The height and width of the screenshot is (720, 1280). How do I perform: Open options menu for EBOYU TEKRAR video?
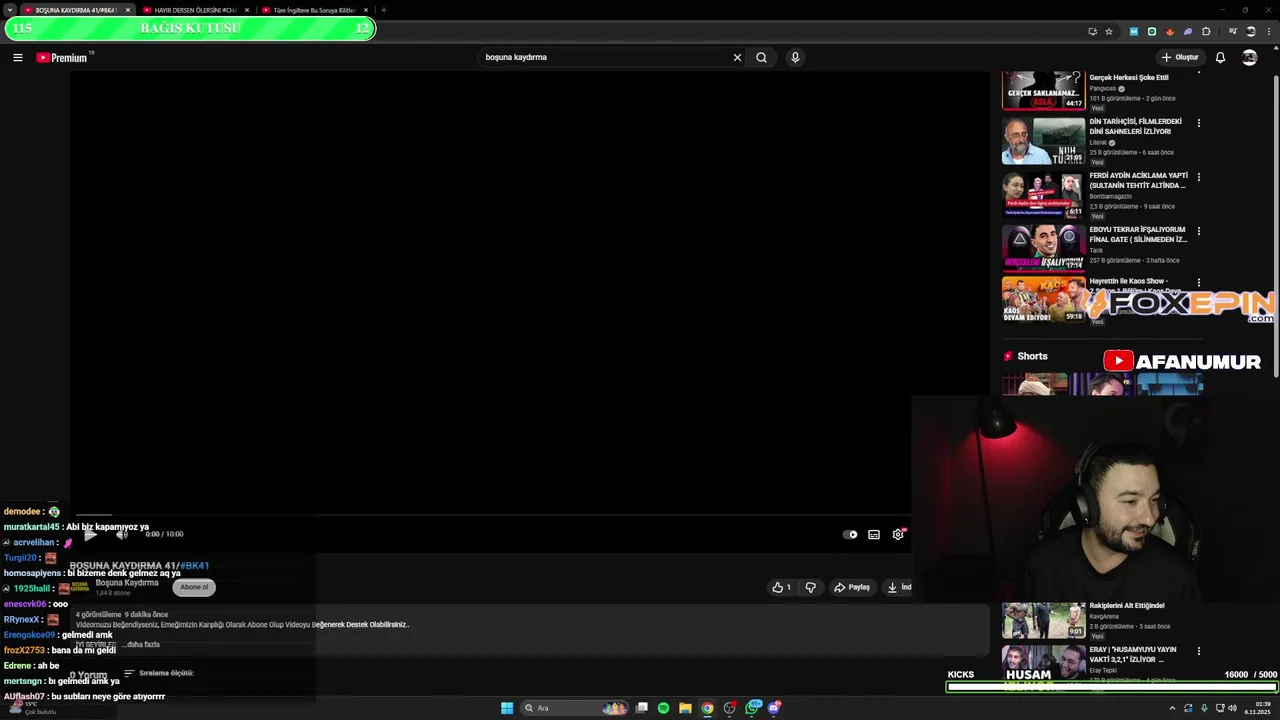pyautogui.click(x=1199, y=231)
